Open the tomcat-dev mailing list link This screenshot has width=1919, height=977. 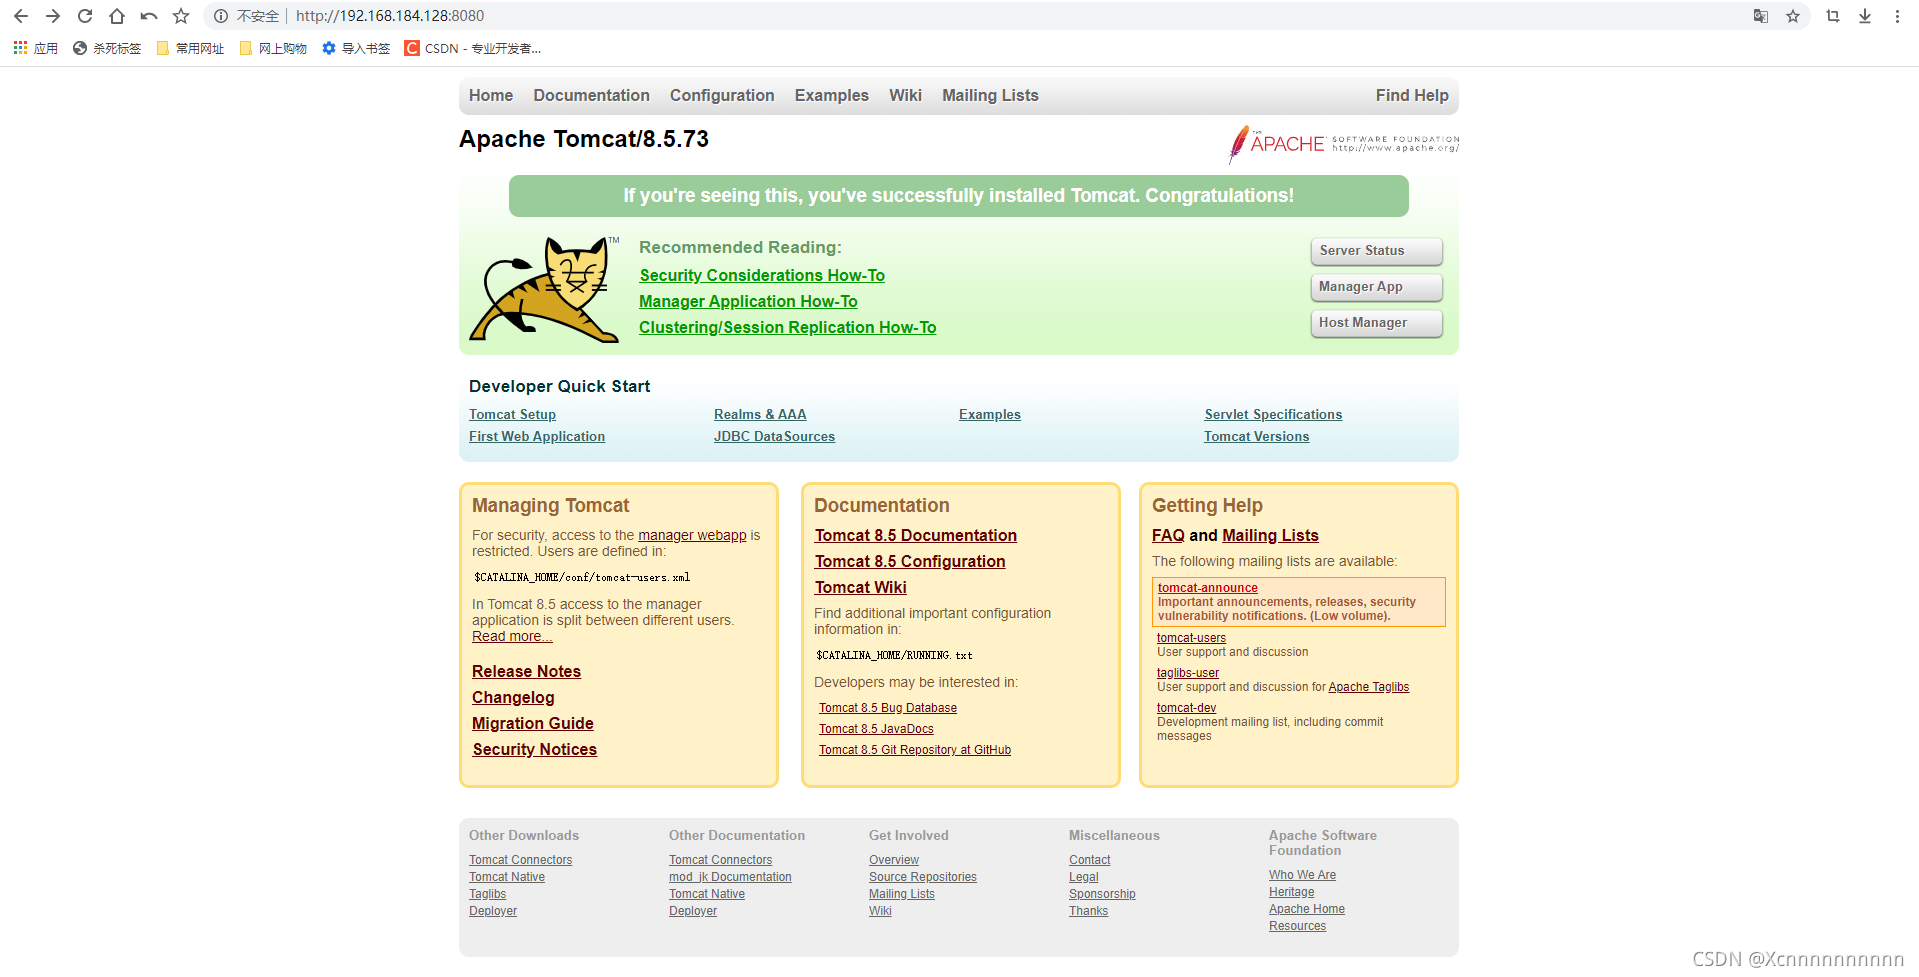(1186, 708)
